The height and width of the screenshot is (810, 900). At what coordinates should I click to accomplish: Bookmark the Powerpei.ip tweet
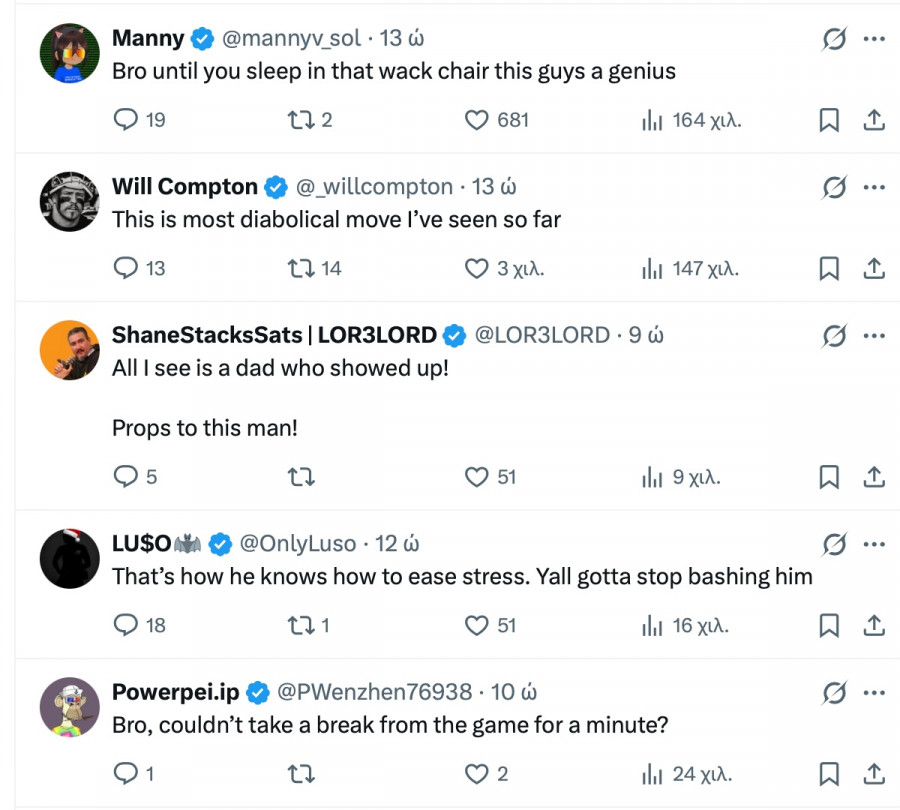tap(829, 773)
